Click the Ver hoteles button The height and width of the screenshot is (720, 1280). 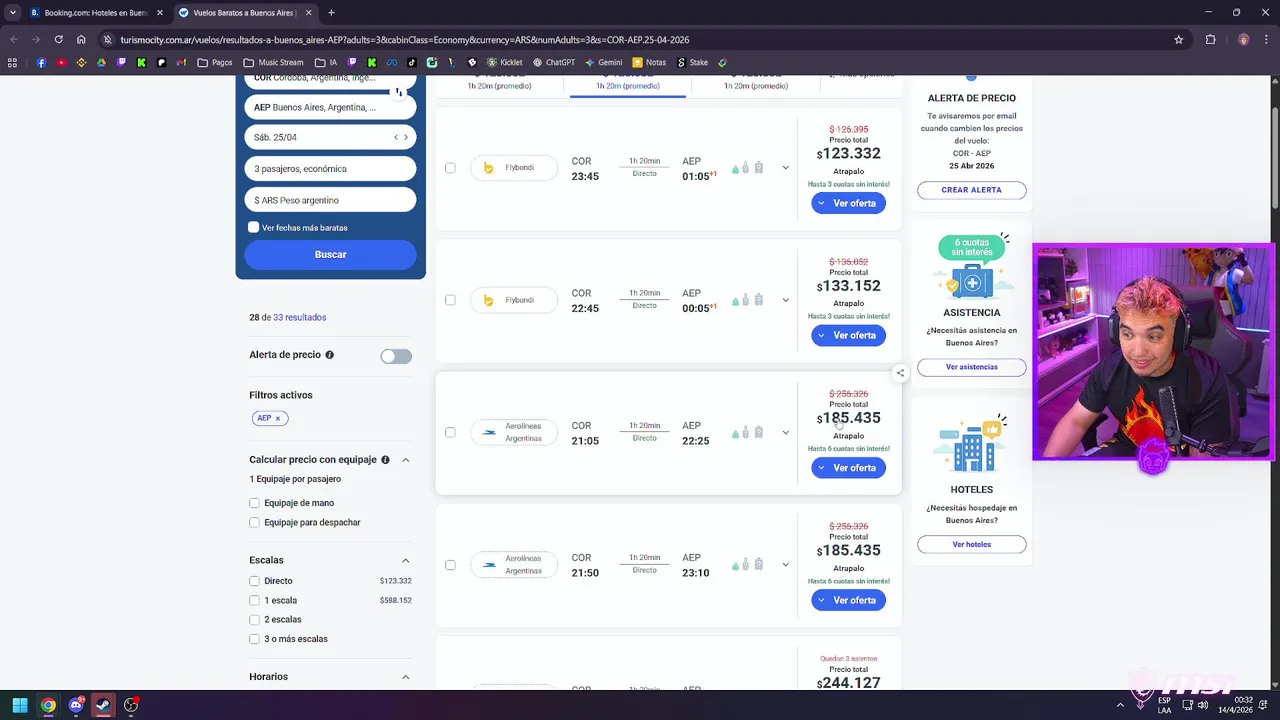[x=971, y=544]
